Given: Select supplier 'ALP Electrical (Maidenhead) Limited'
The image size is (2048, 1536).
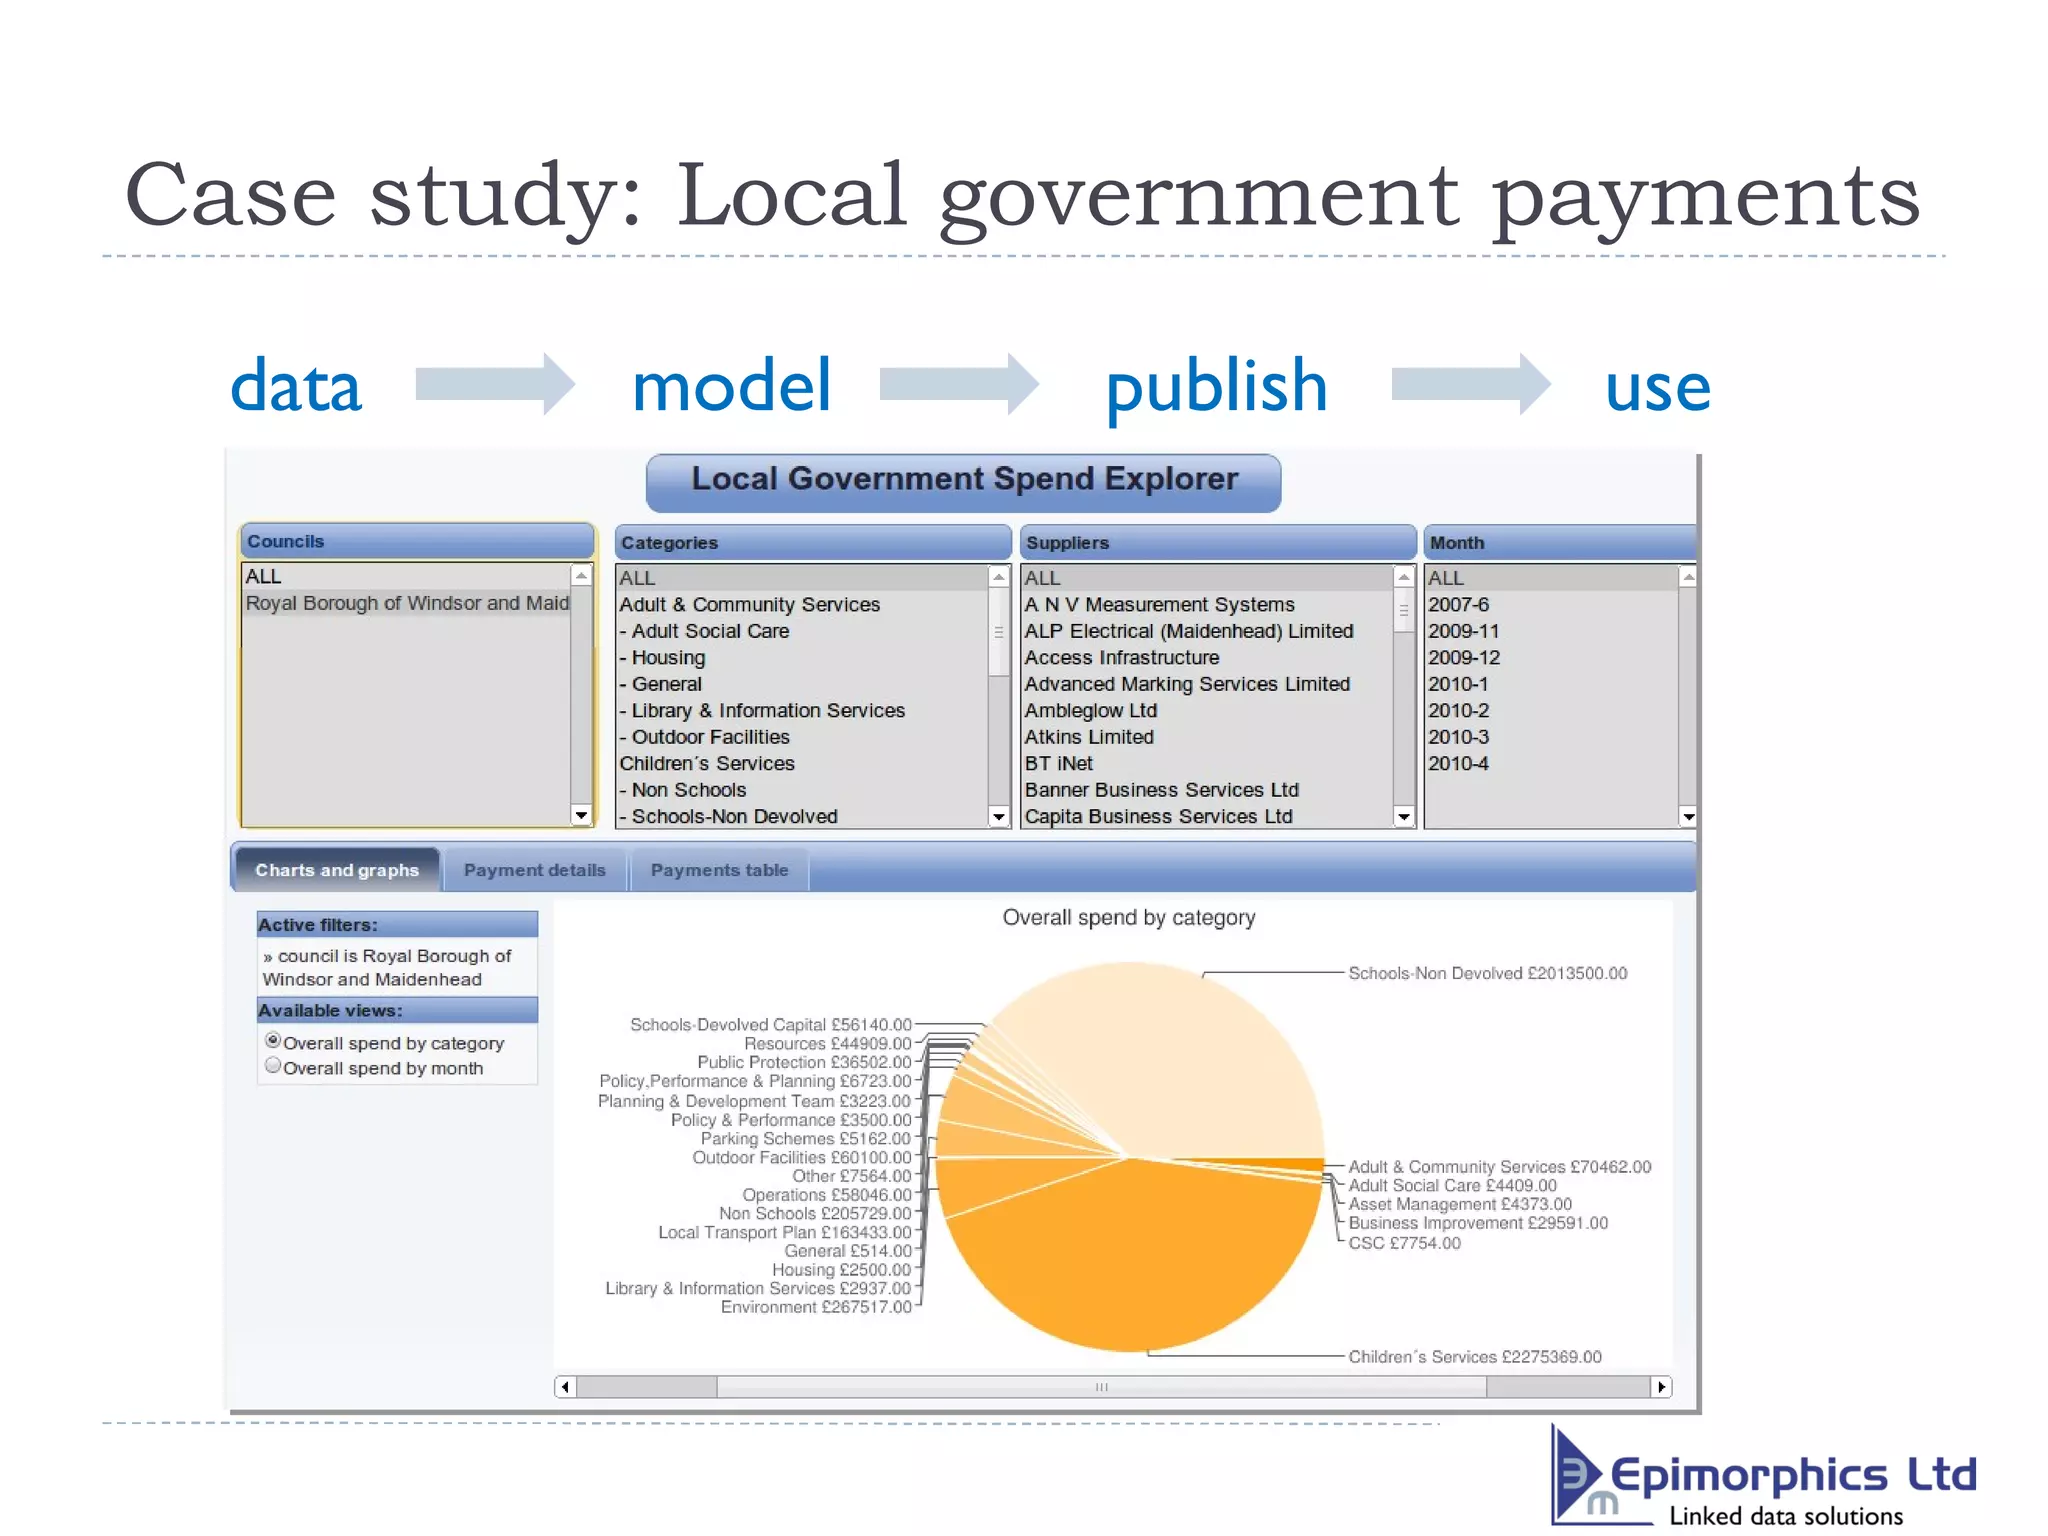Looking at the screenshot, I should (1208, 631).
